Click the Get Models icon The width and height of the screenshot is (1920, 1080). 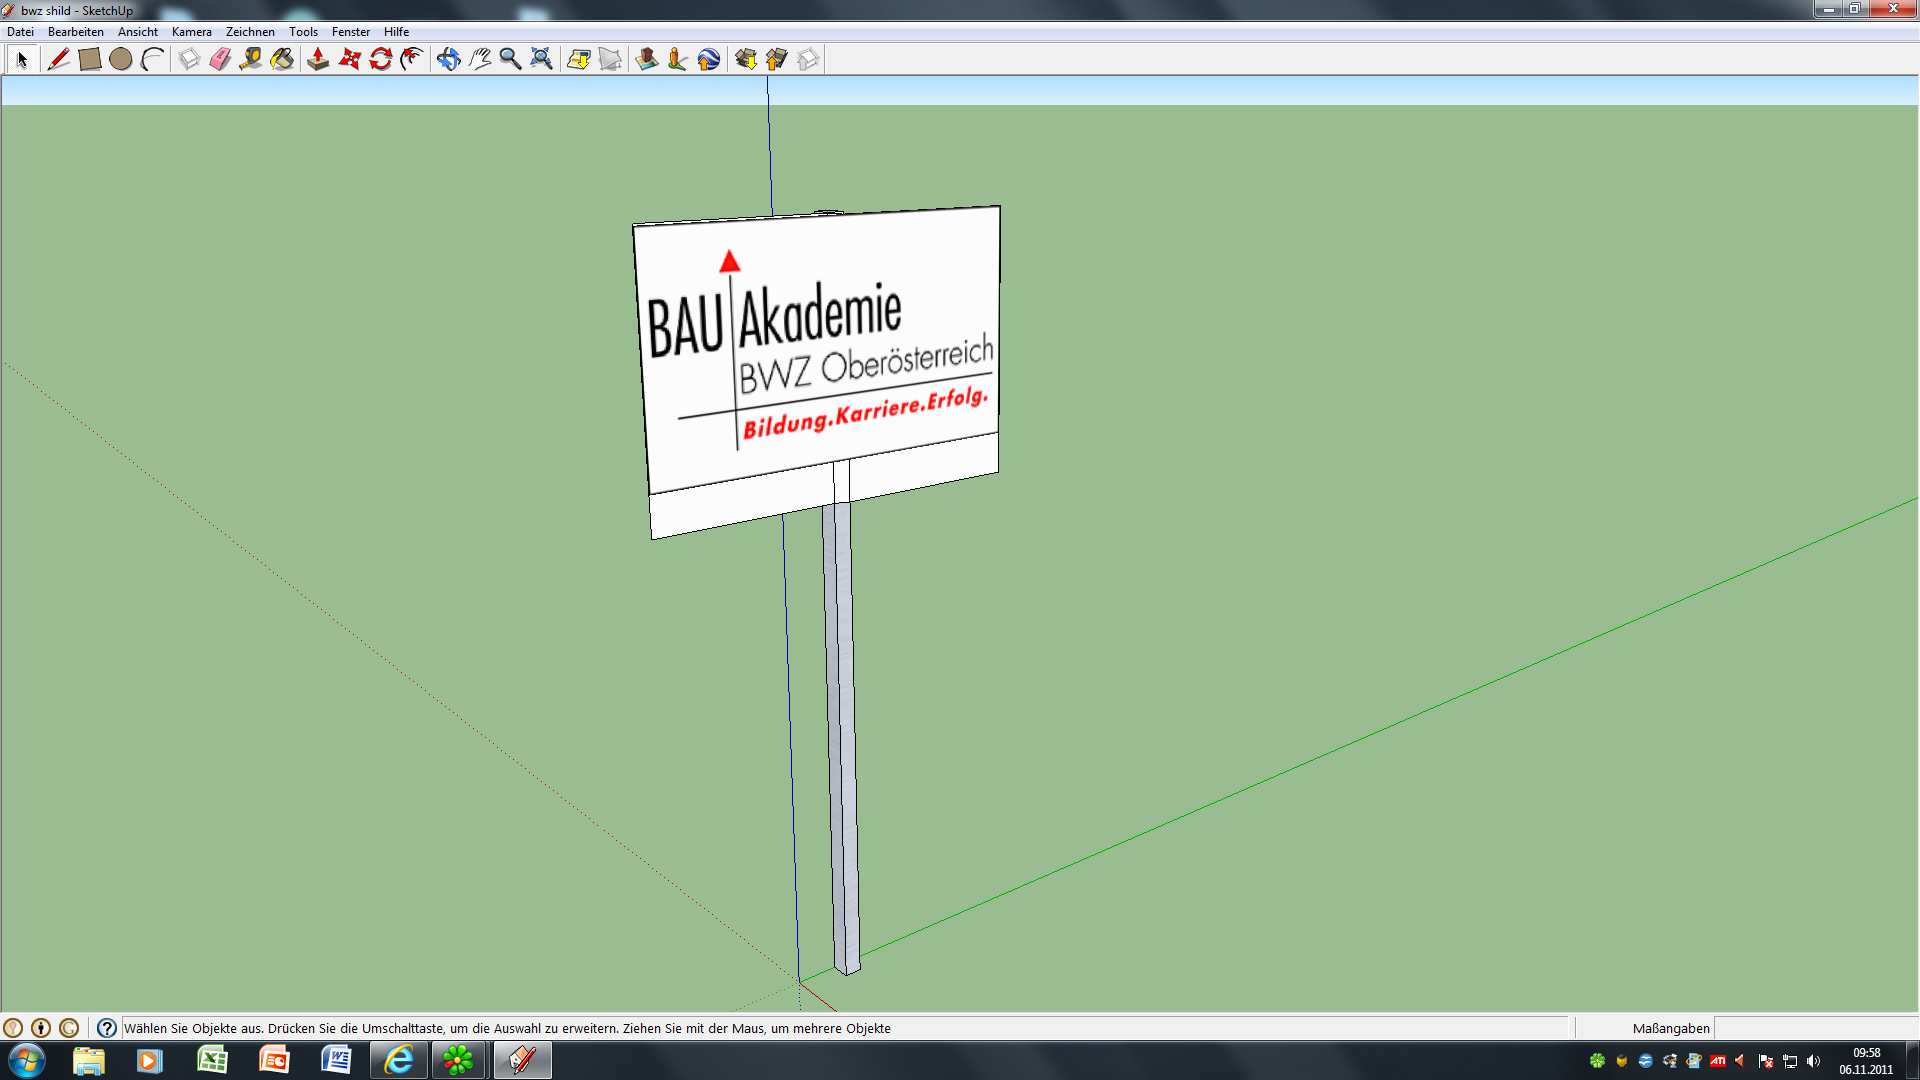[x=745, y=60]
